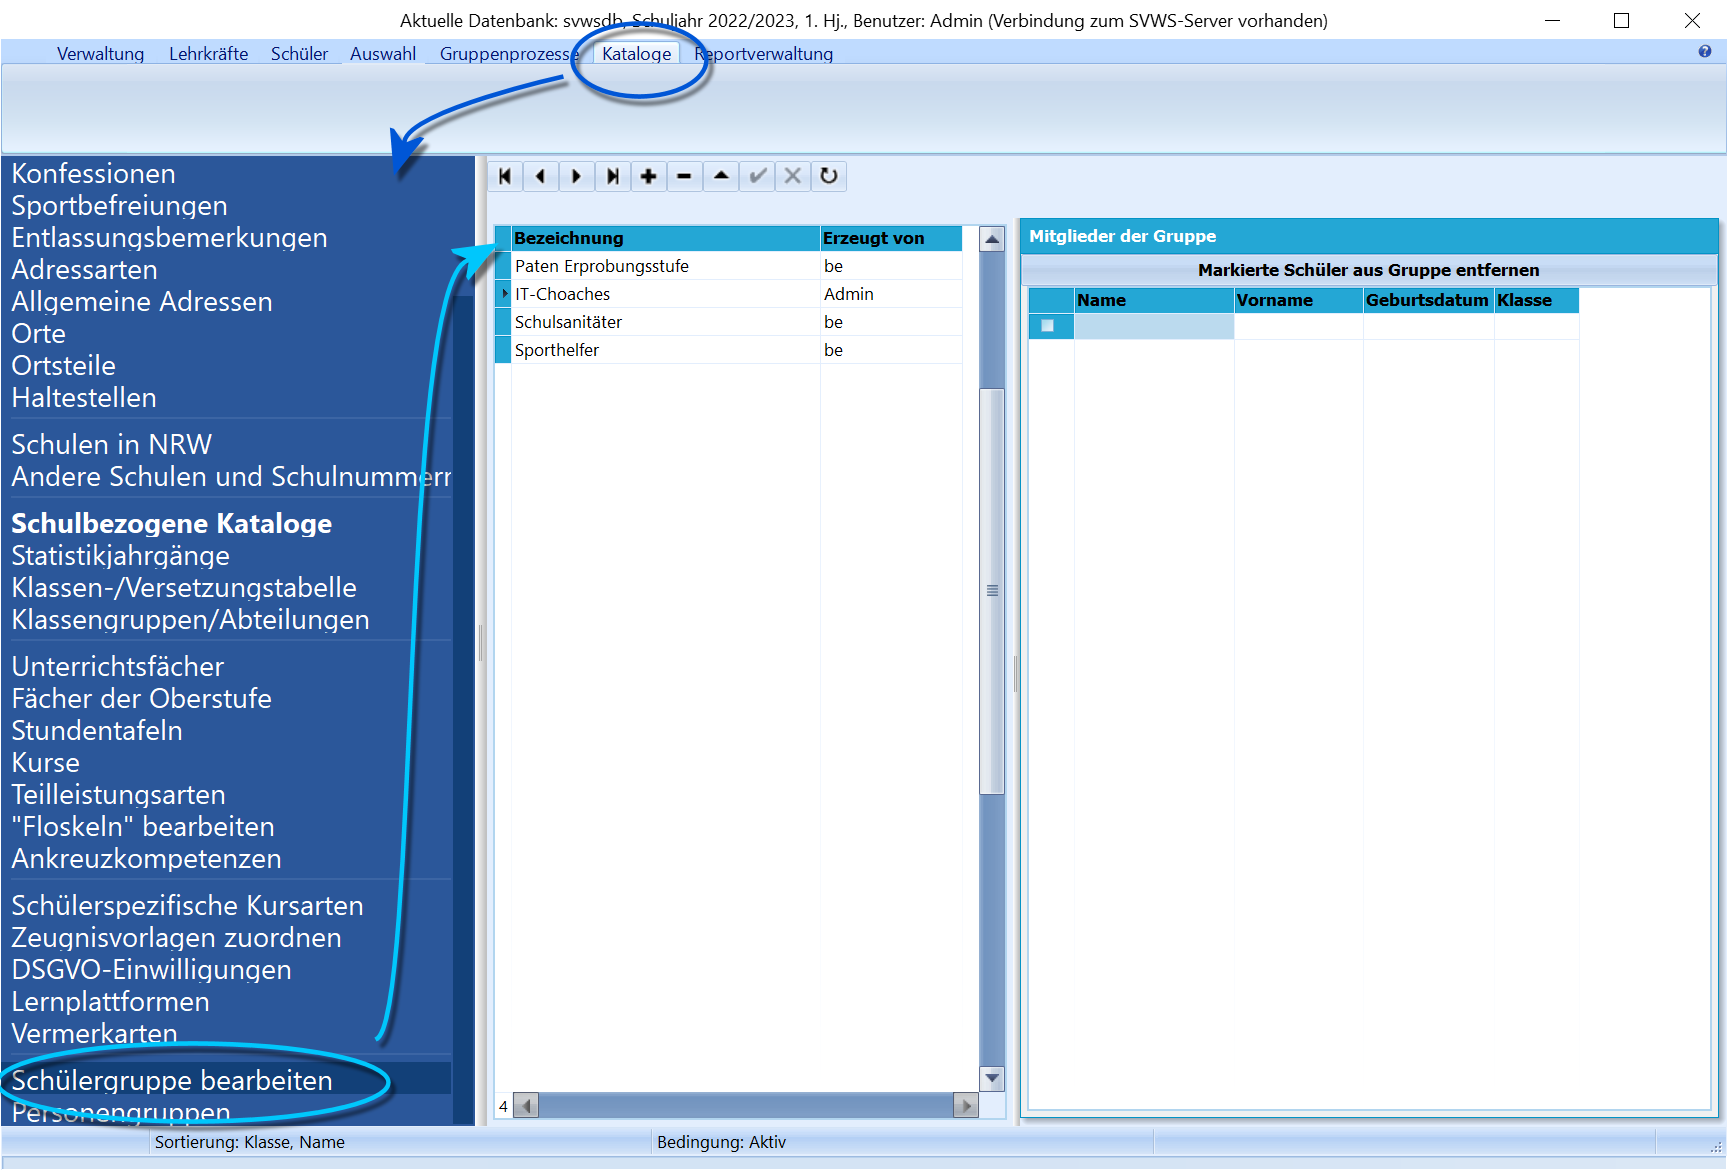1728x1171 pixels.
Task: Click Vorname column header in members table
Action: click(1298, 300)
